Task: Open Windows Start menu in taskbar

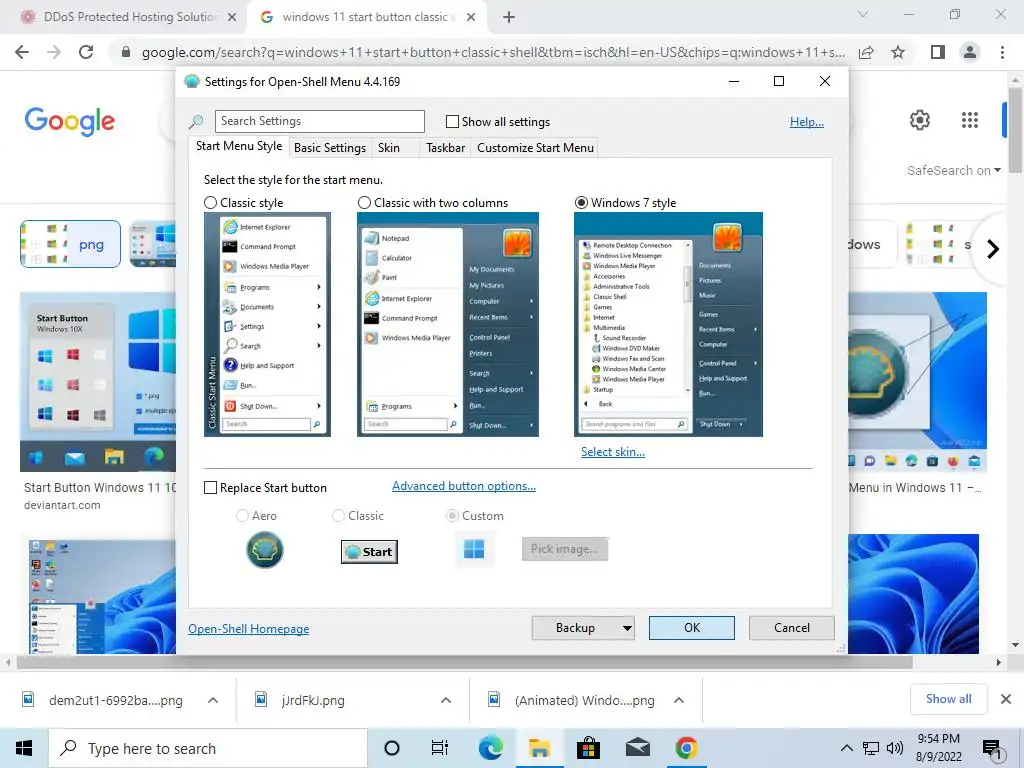Action: tap(24, 748)
